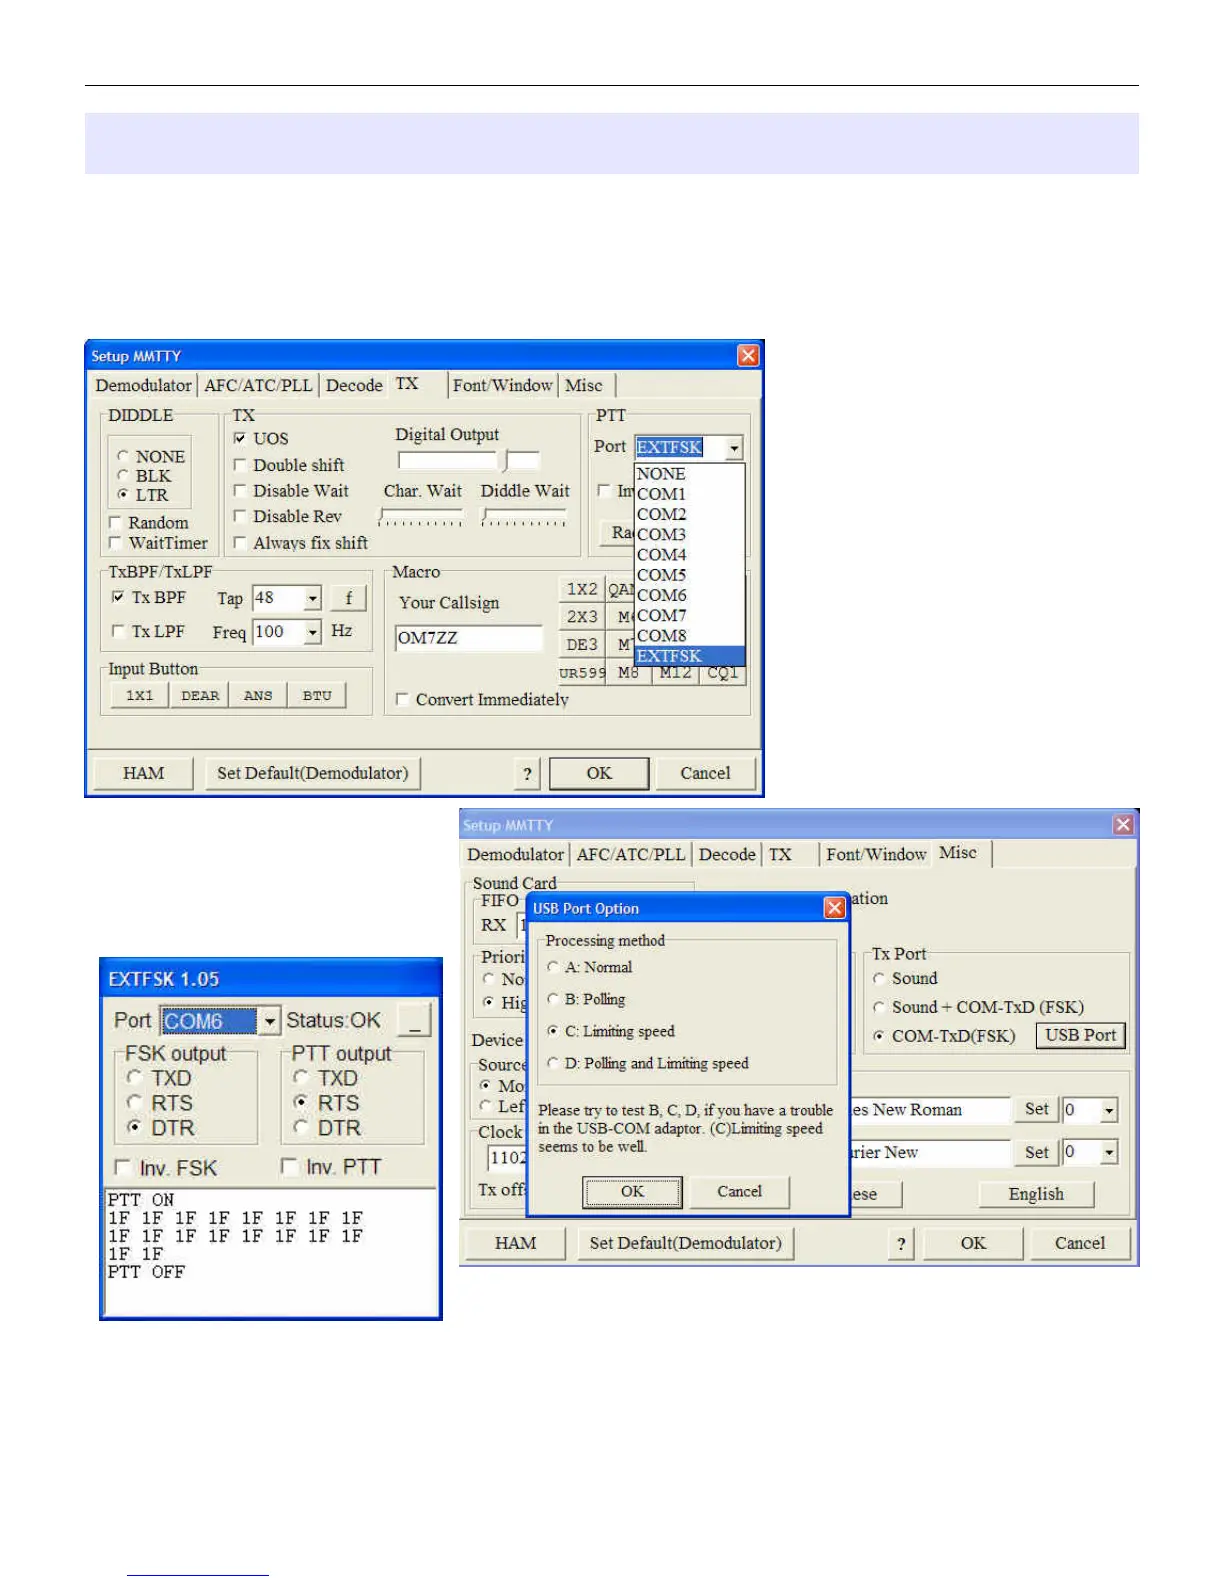Click HAM button in TX setup window
Viewport: 1224px width, 1584px height.
coord(143,773)
